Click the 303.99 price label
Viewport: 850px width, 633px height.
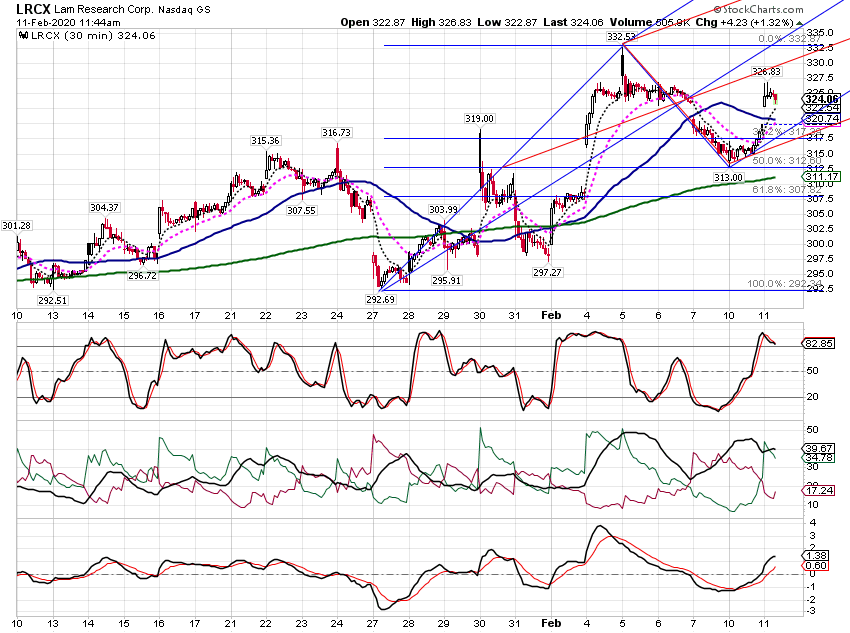point(443,210)
